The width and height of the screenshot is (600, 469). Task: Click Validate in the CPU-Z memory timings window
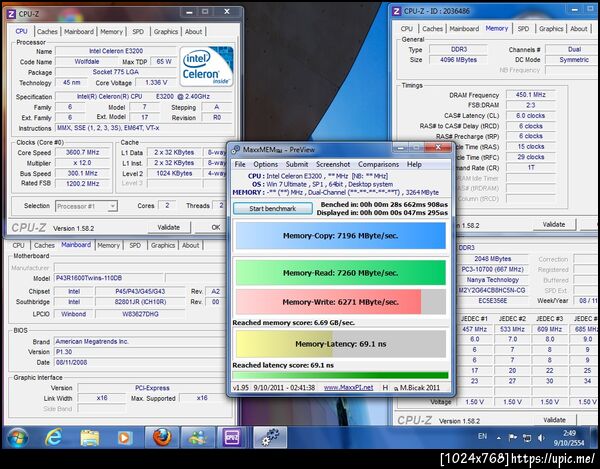click(554, 225)
